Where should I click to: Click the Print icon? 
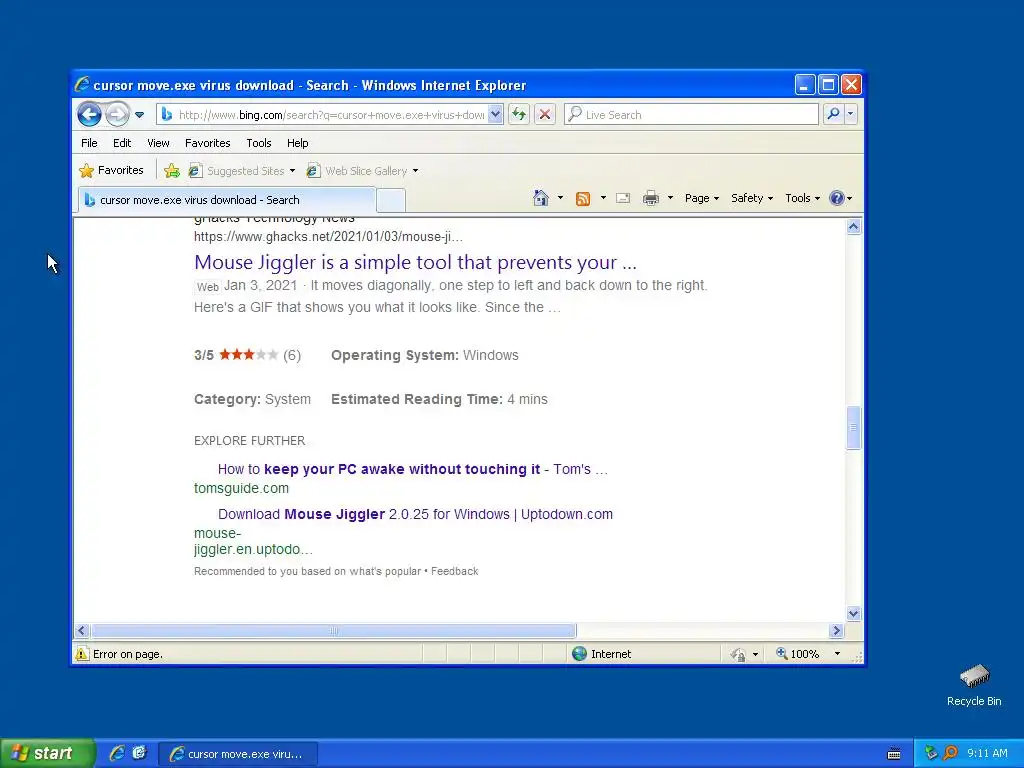tap(650, 198)
